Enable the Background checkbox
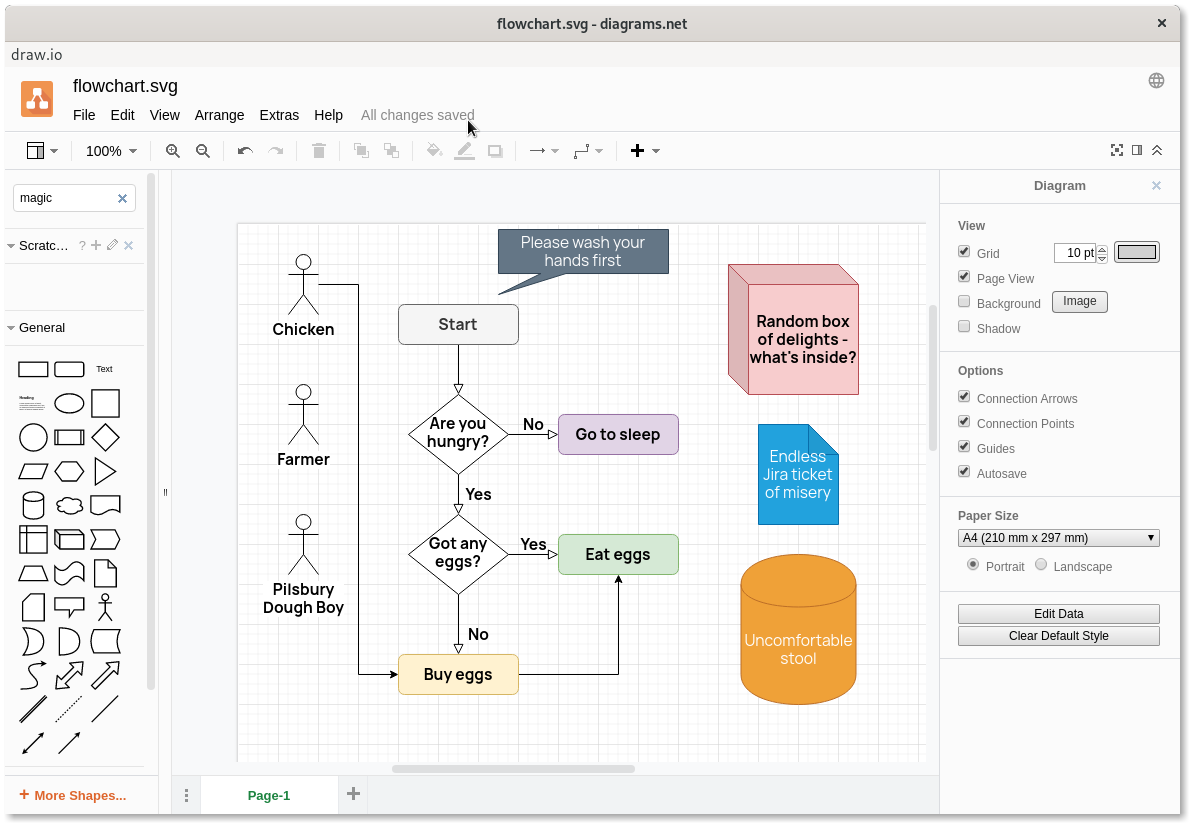1189x823 pixels. coord(964,300)
